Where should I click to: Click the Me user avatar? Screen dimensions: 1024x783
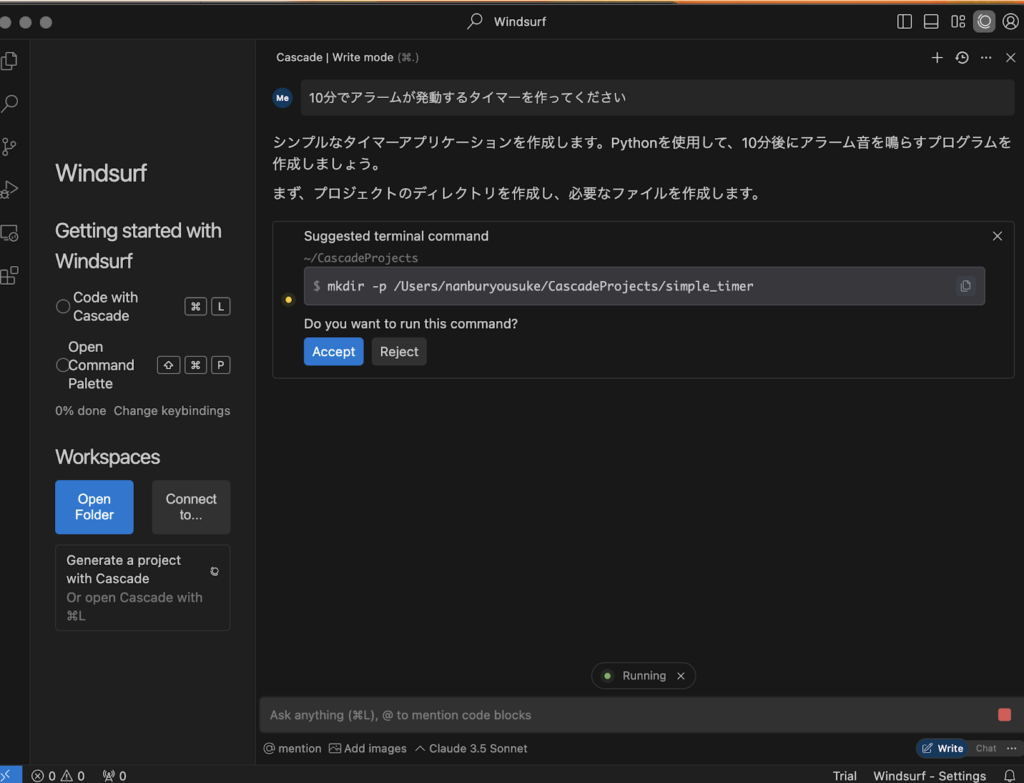point(282,98)
